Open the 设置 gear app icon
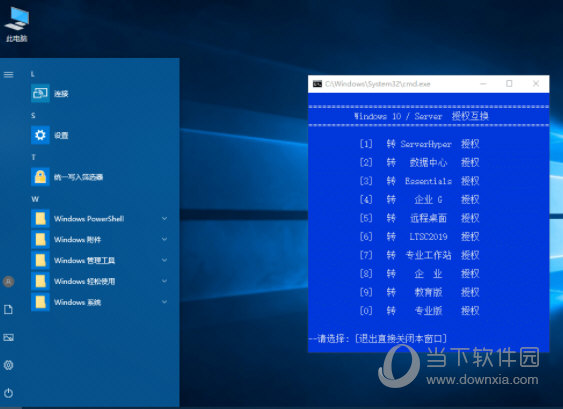563x409 pixels. 40,135
